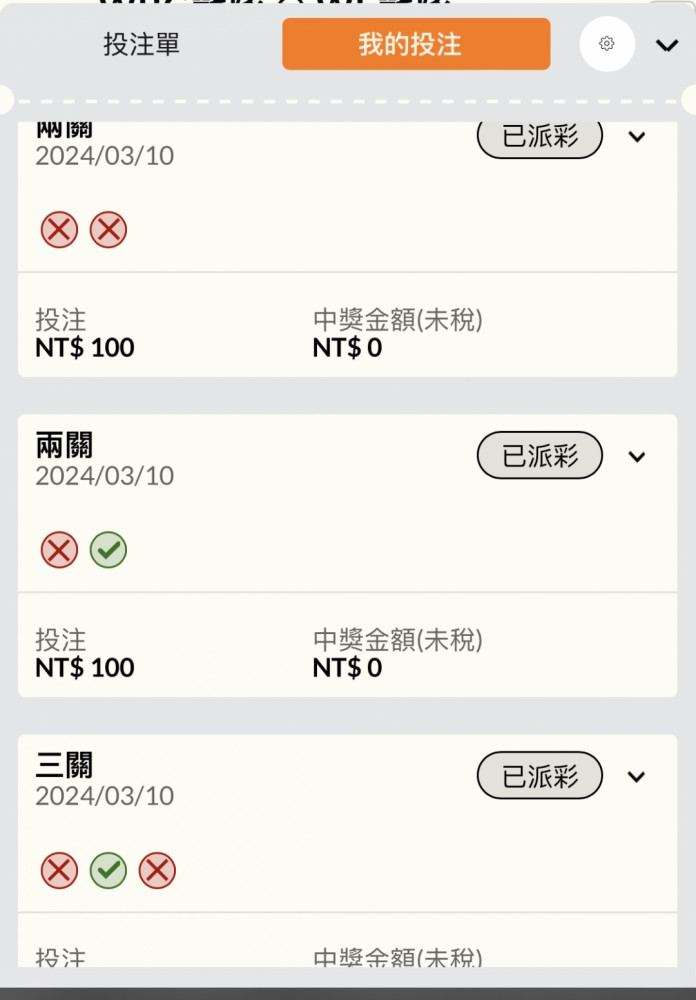Click NT$ 100 stake in middle card

tap(85, 668)
